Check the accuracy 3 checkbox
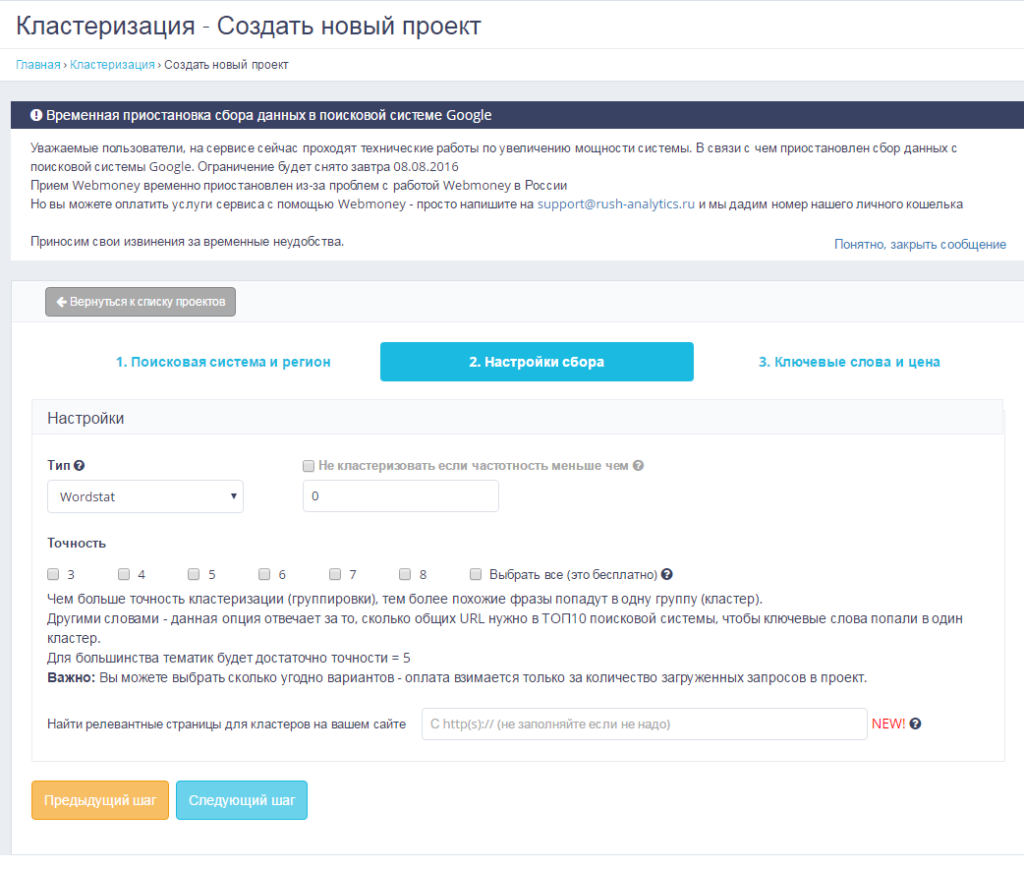 [53, 575]
